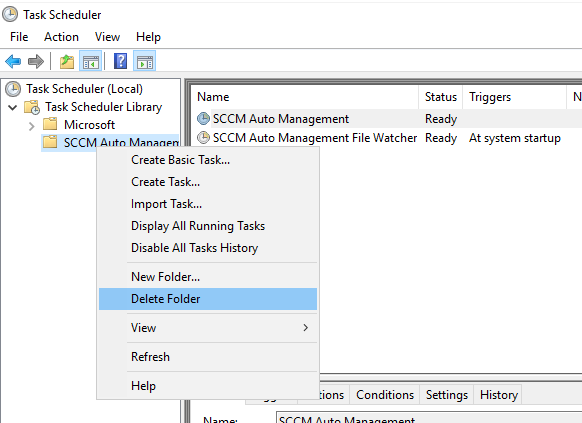The image size is (582, 423).
Task: Click the SCCM Auto Management File Watcher clock icon
Action: [203, 138]
